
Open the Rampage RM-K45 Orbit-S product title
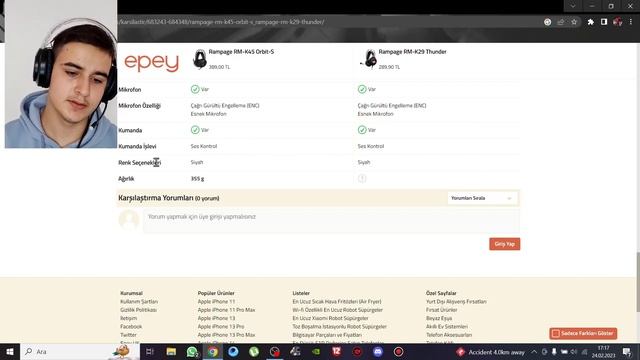coord(241,52)
